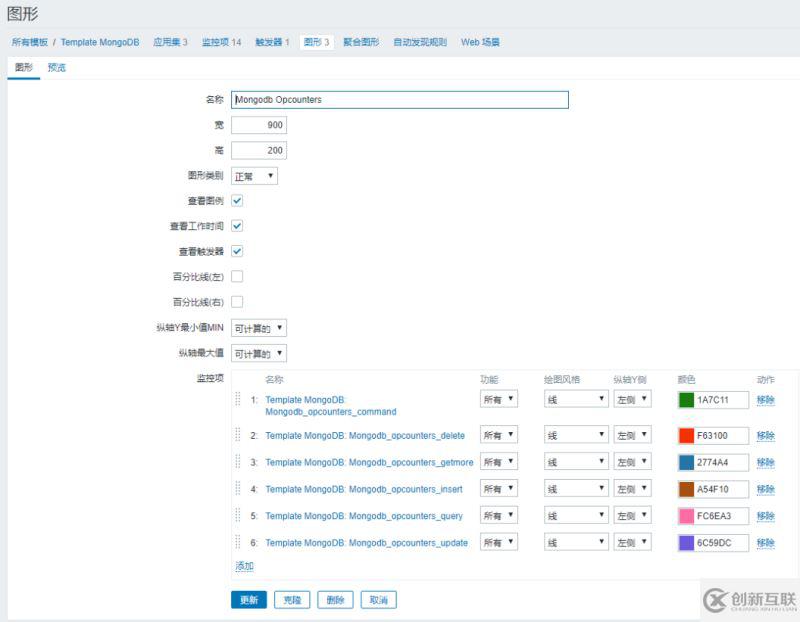Switch to the 预览 tab
Viewport: 800px width, 622px height.
point(57,67)
